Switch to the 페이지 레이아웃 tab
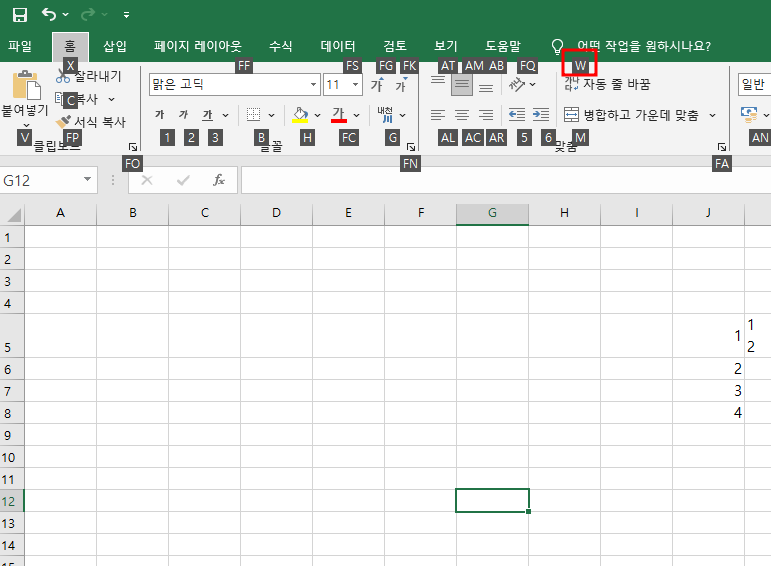Screen dimensions: 771x566 tap(198, 46)
